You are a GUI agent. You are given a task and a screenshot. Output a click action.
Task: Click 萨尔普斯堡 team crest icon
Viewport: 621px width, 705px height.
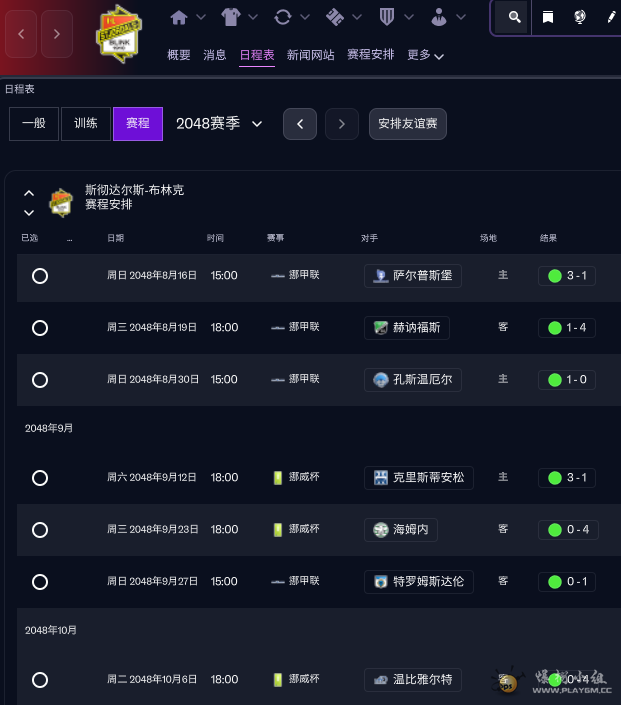coord(381,276)
